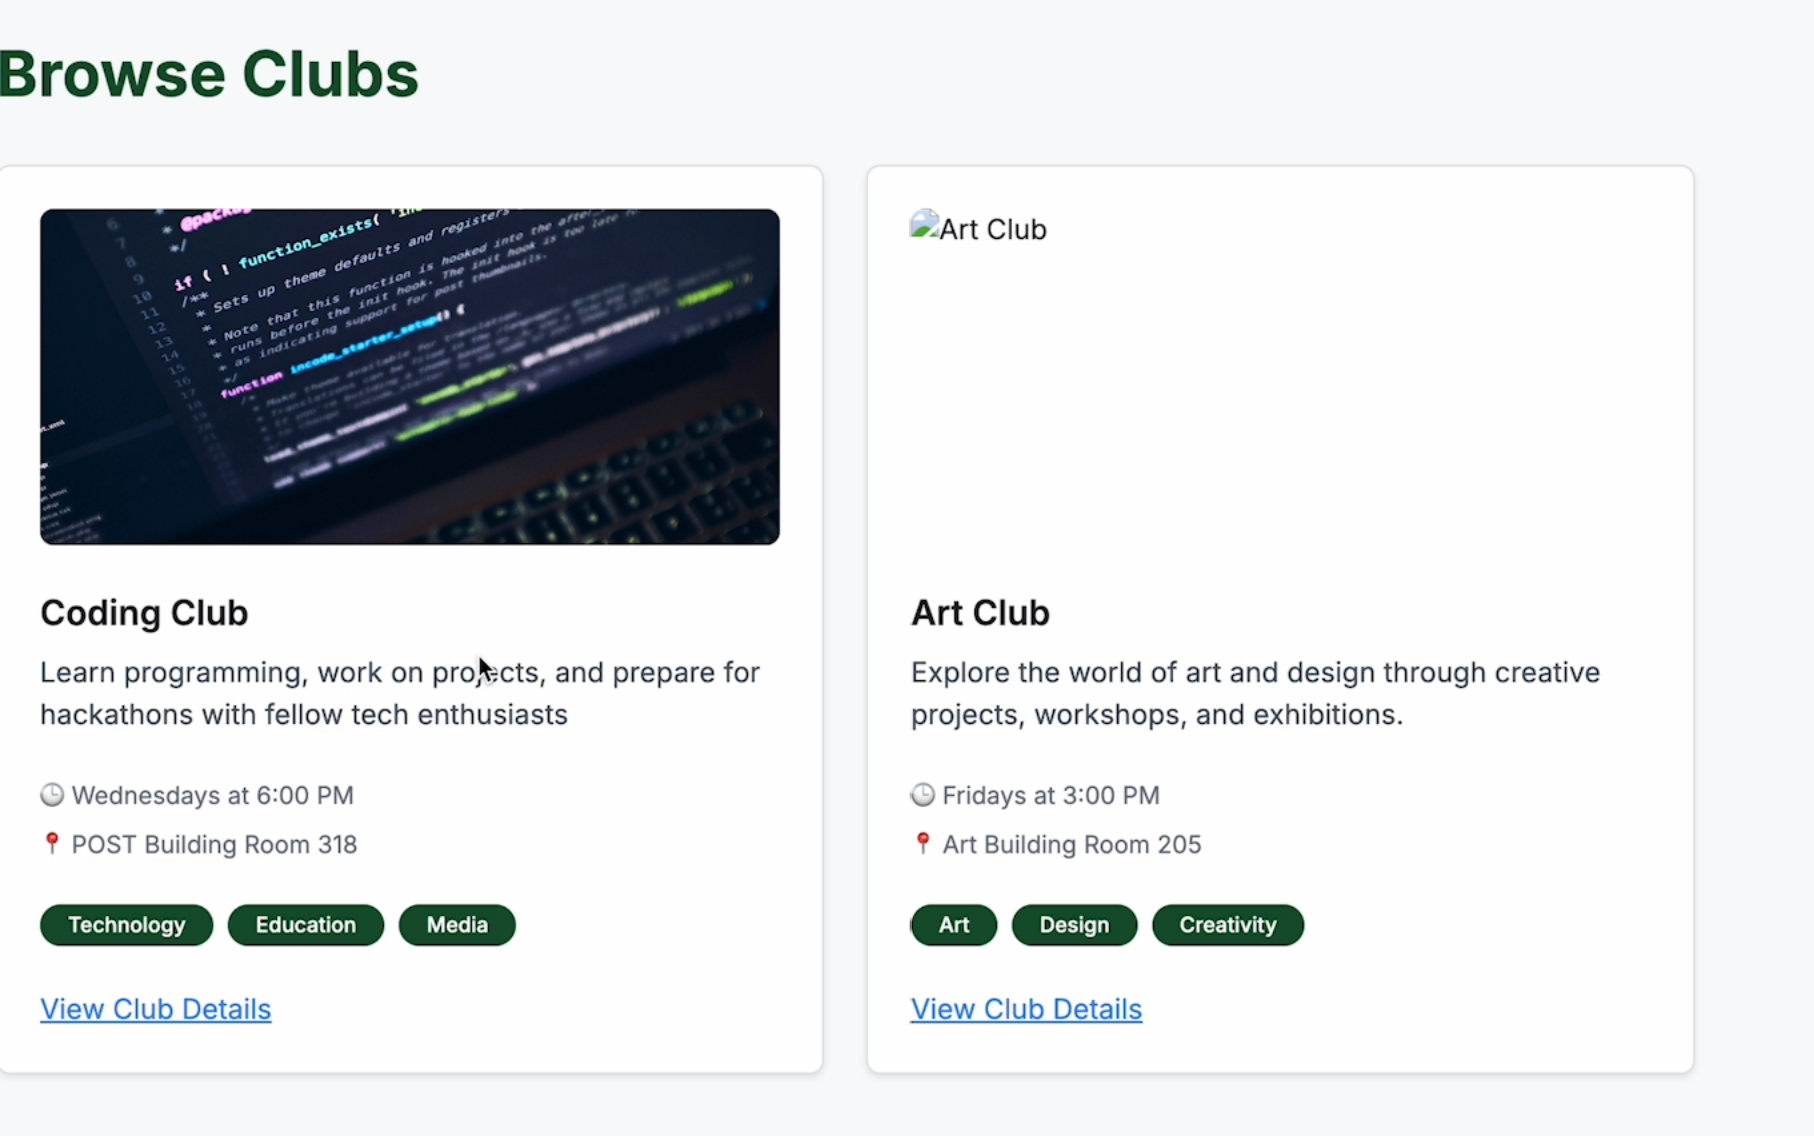Click the Browse Clubs page heading
This screenshot has height=1136, width=1814.
(x=209, y=72)
